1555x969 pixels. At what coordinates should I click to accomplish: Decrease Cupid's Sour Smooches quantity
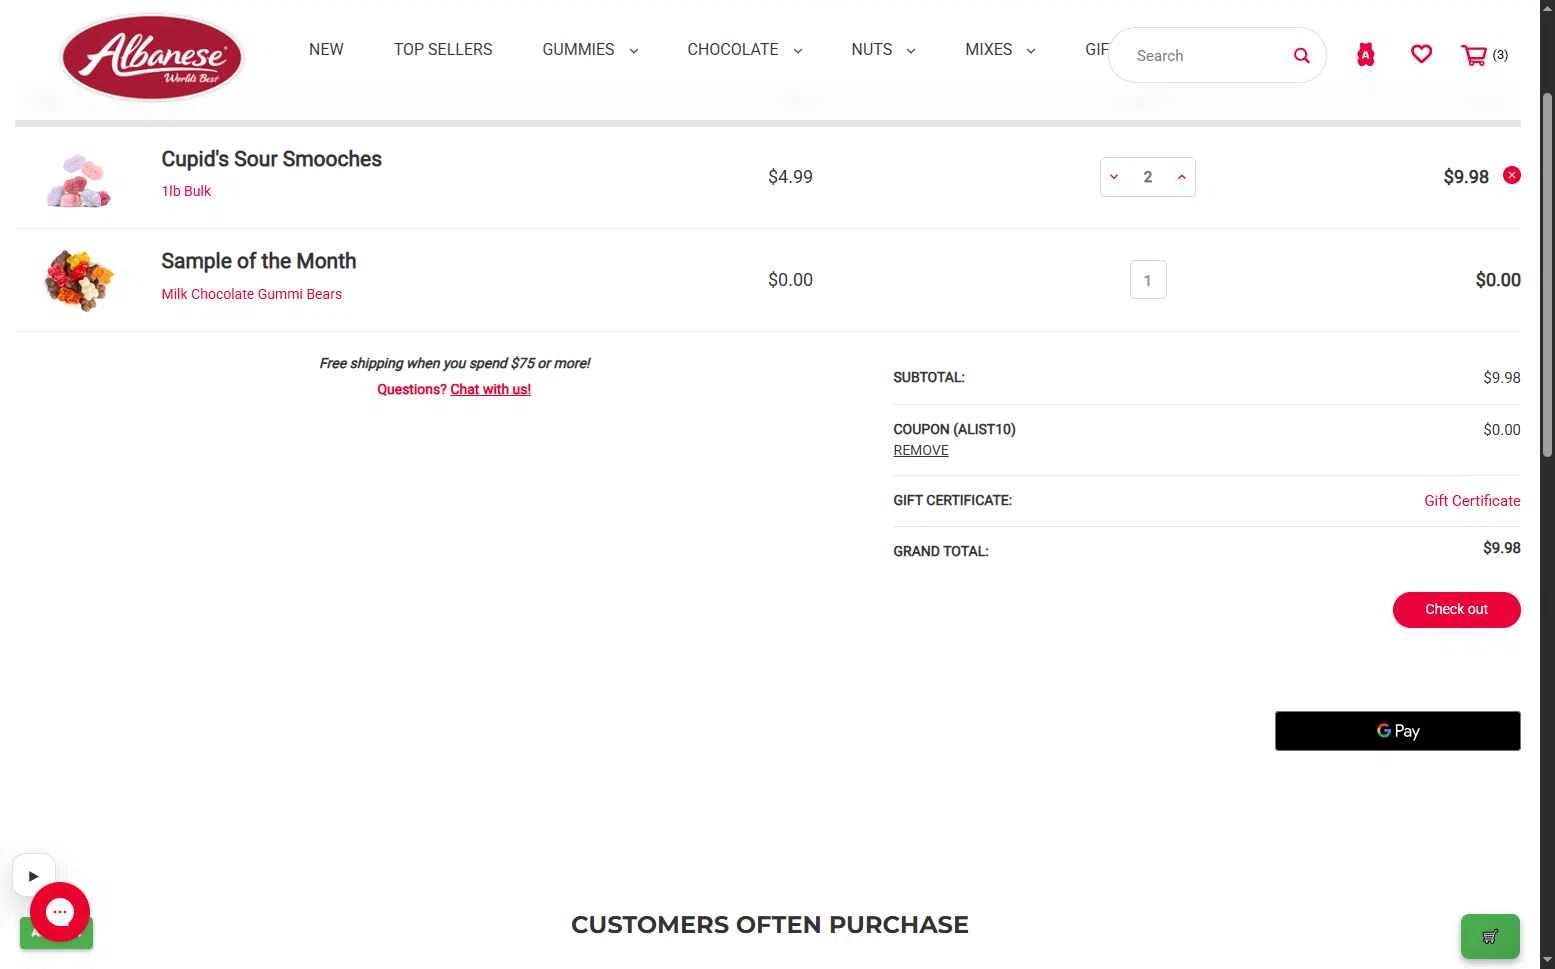pyautogui.click(x=1114, y=177)
